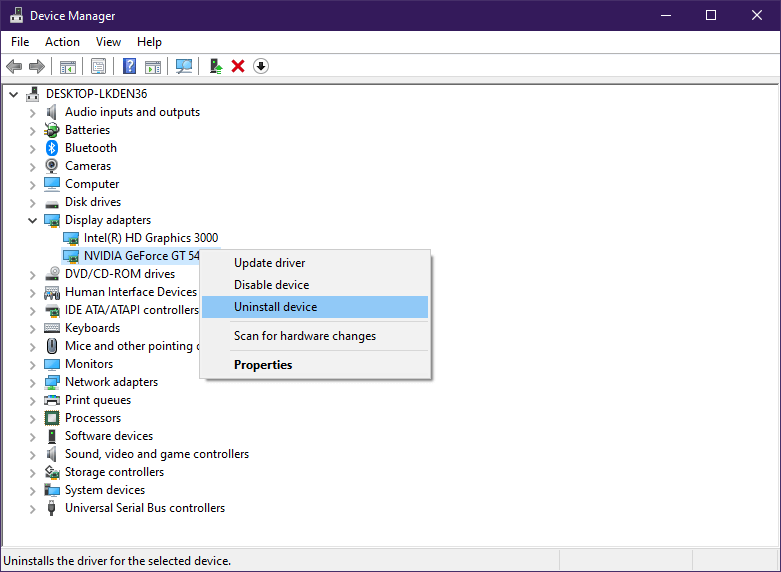Click Show/Hide Console Tree toolbar icon
The image size is (781, 572).
[68, 66]
